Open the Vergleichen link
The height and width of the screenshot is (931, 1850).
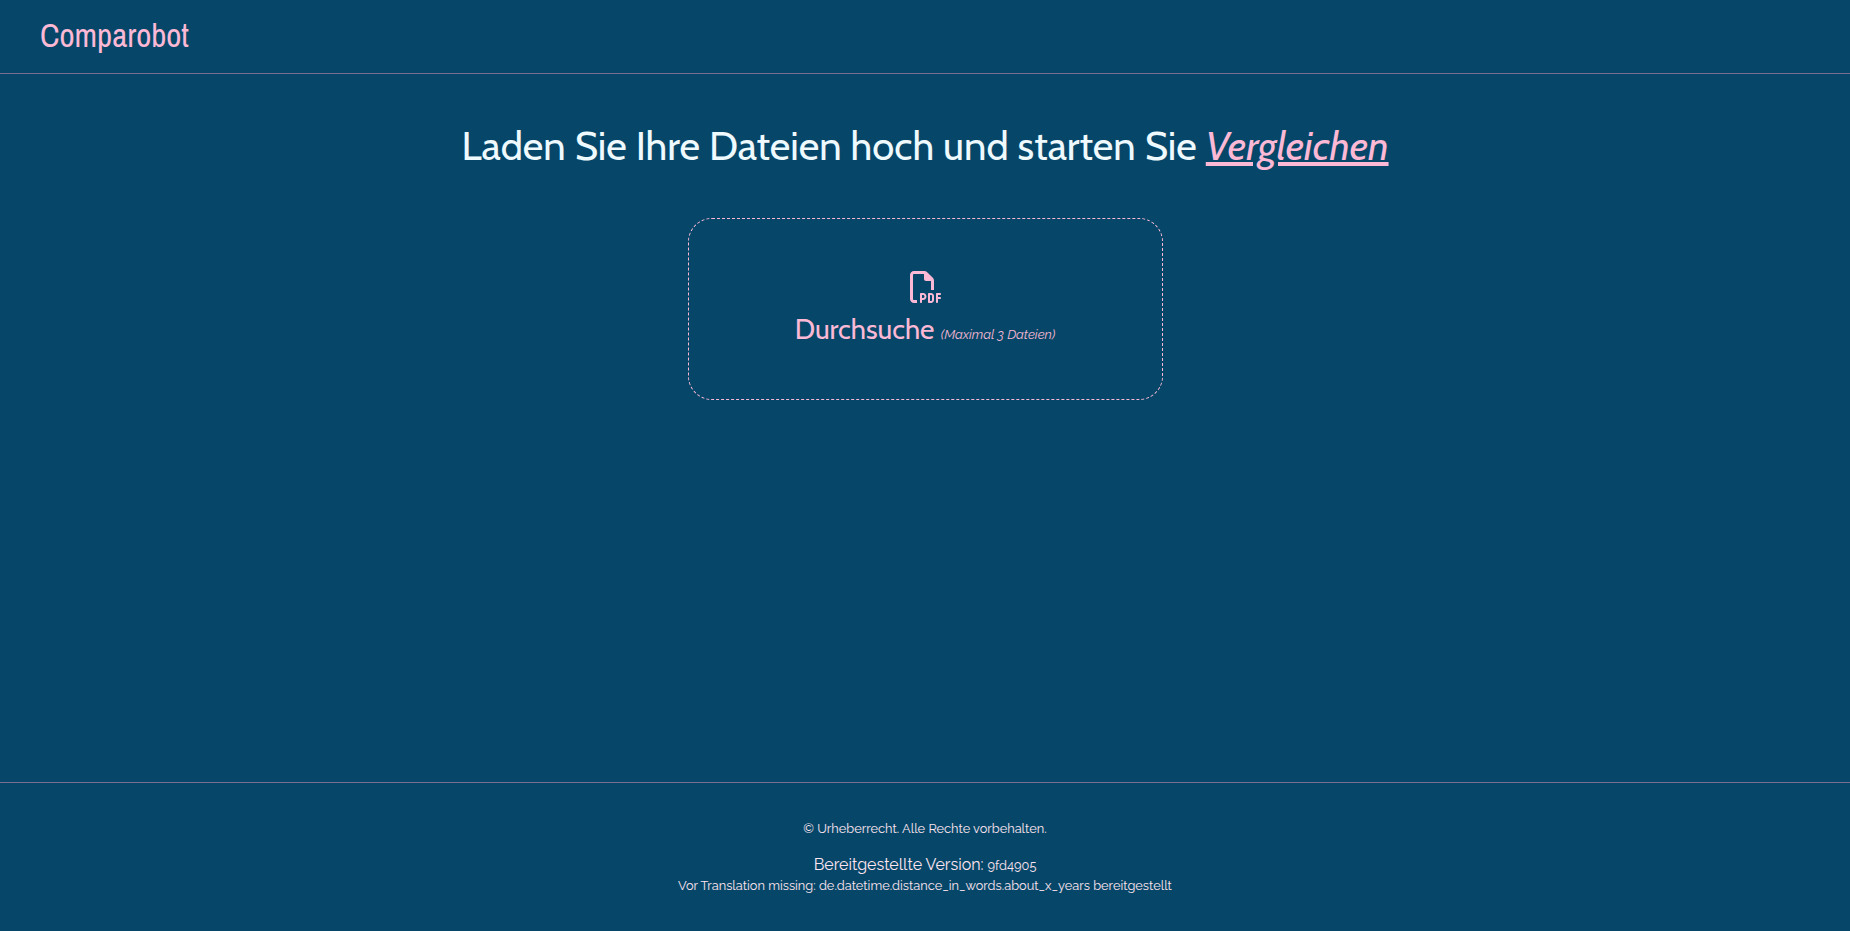coord(1296,147)
